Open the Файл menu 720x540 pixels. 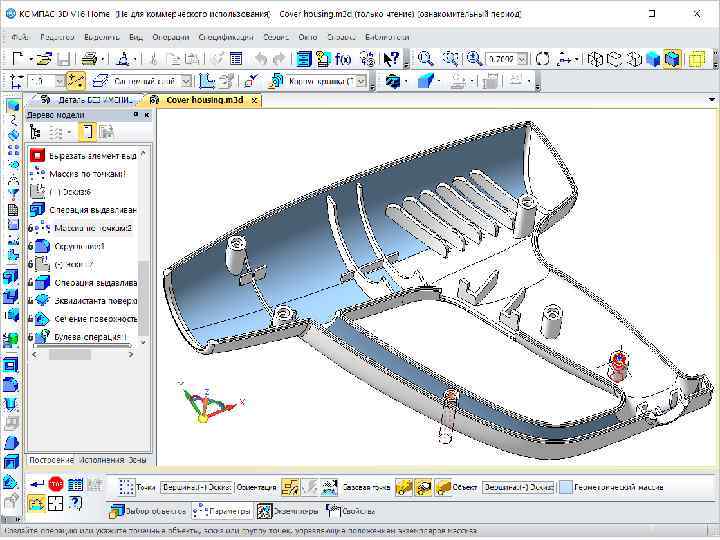tap(19, 37)
